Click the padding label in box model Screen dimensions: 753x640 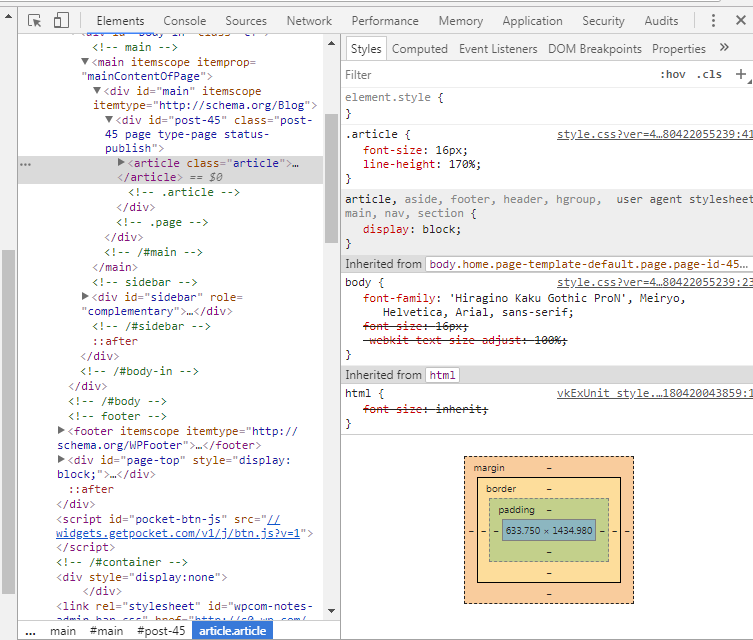click(516, 509)
